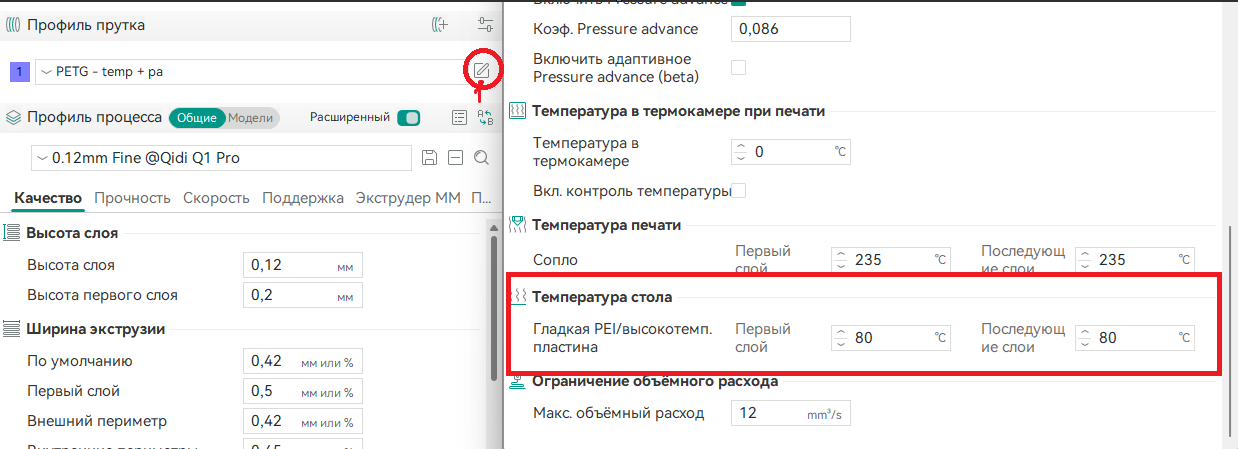The width and height of the screenshot is (1238, 449).
Task: Click the Высота слоя value field 0,12
Action: [x=302, y=265]
